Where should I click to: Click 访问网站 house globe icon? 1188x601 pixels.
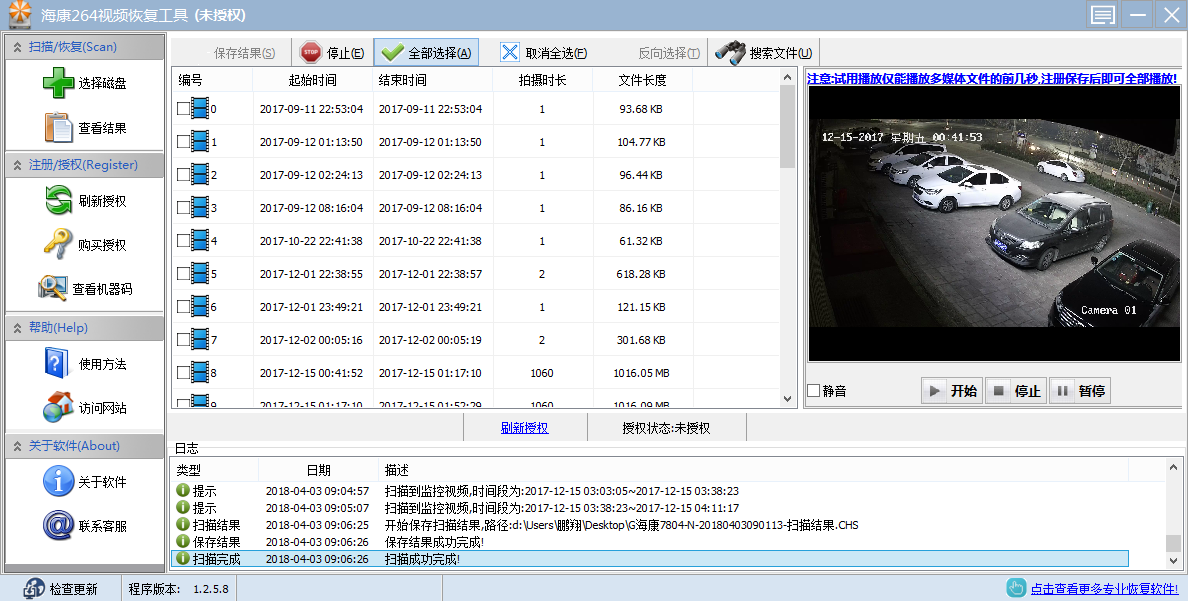(x=58, y=407)
